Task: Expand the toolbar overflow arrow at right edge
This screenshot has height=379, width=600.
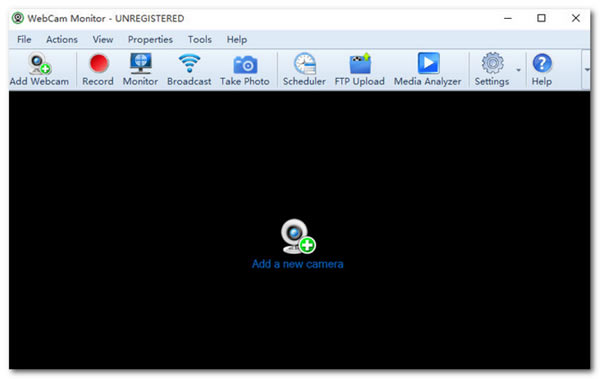Action: click(587, 70)
